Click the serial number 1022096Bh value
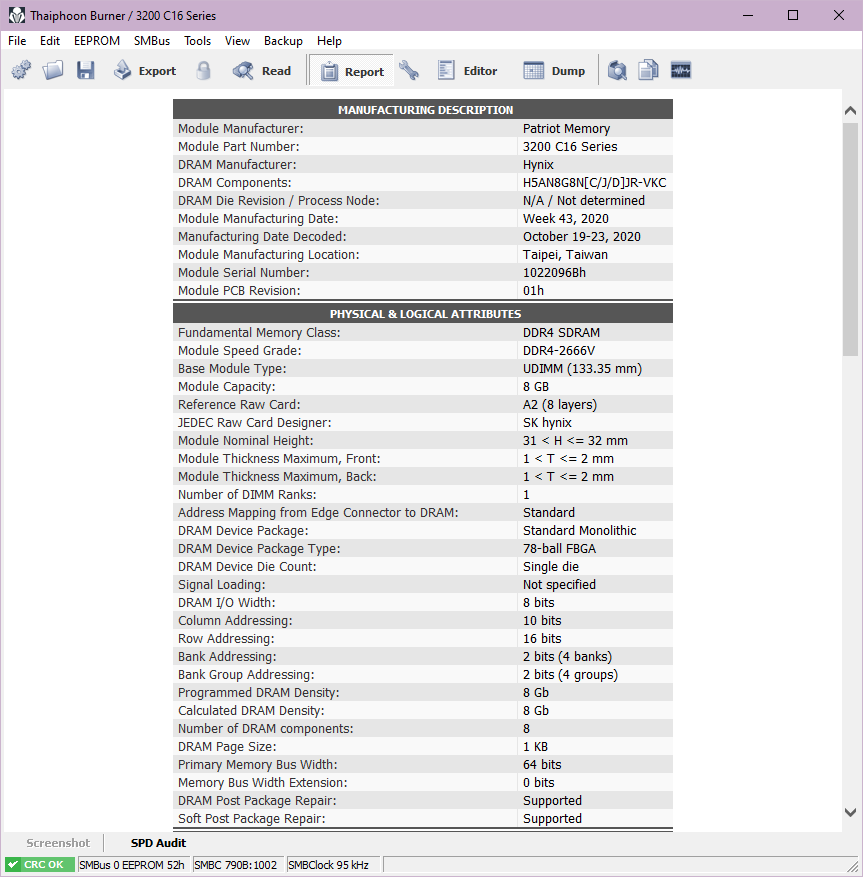The width and height of the screenshot is (863, 877). pos(554,272)
